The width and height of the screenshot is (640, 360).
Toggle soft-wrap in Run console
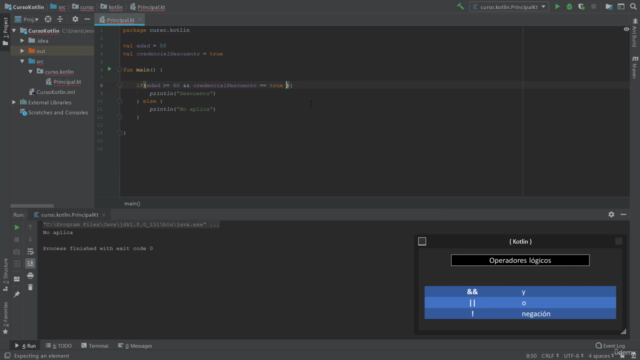(x=30, y=251)
